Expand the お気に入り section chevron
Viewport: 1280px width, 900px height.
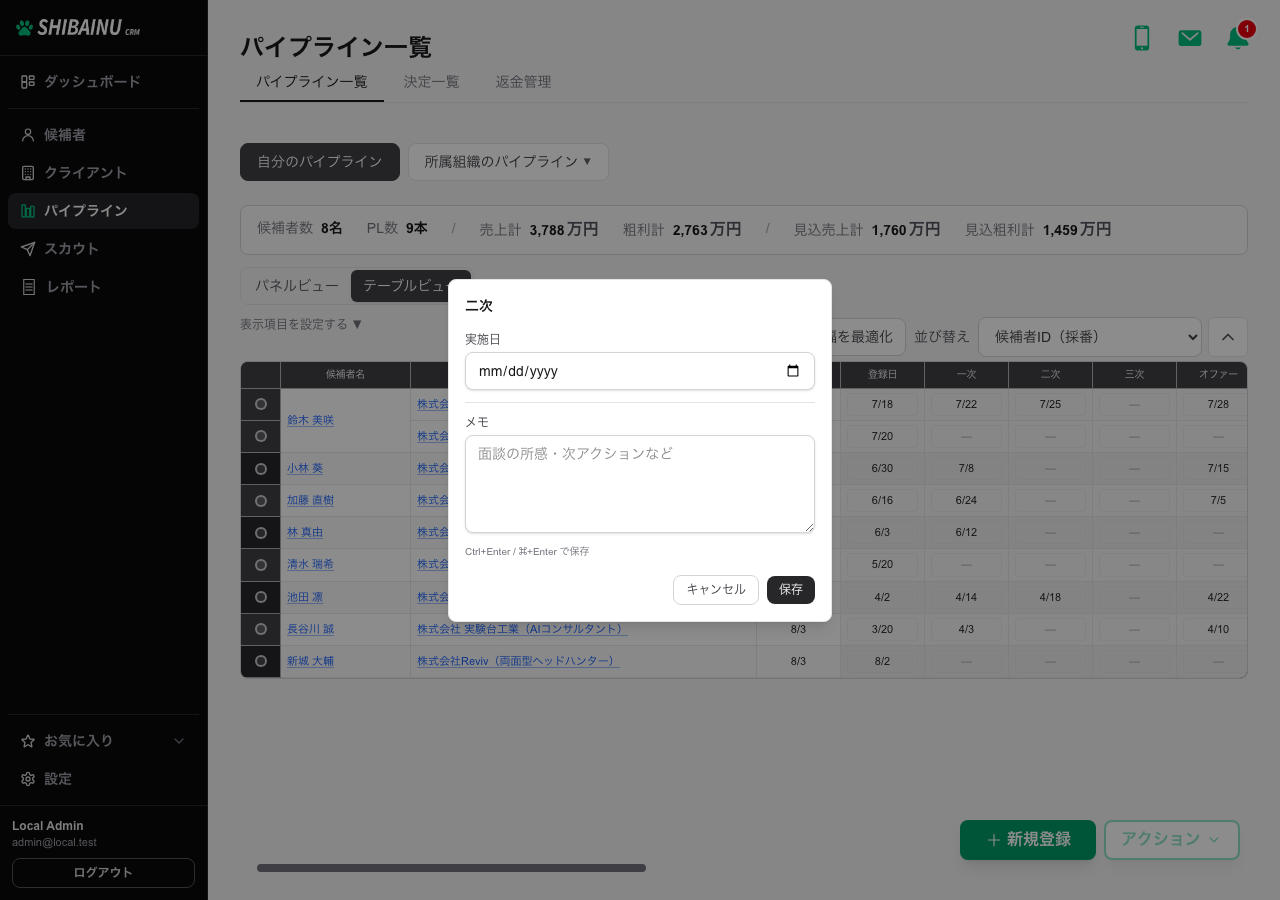[x=179, y=741]
